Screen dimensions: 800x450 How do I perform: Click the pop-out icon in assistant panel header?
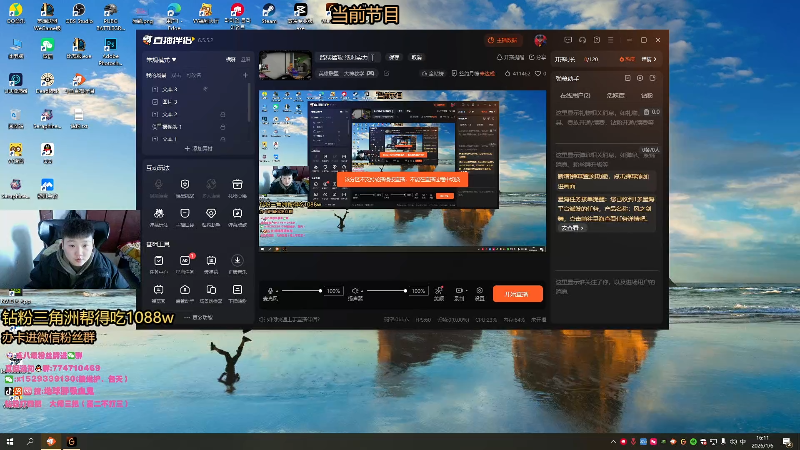(x=653, y=78)
